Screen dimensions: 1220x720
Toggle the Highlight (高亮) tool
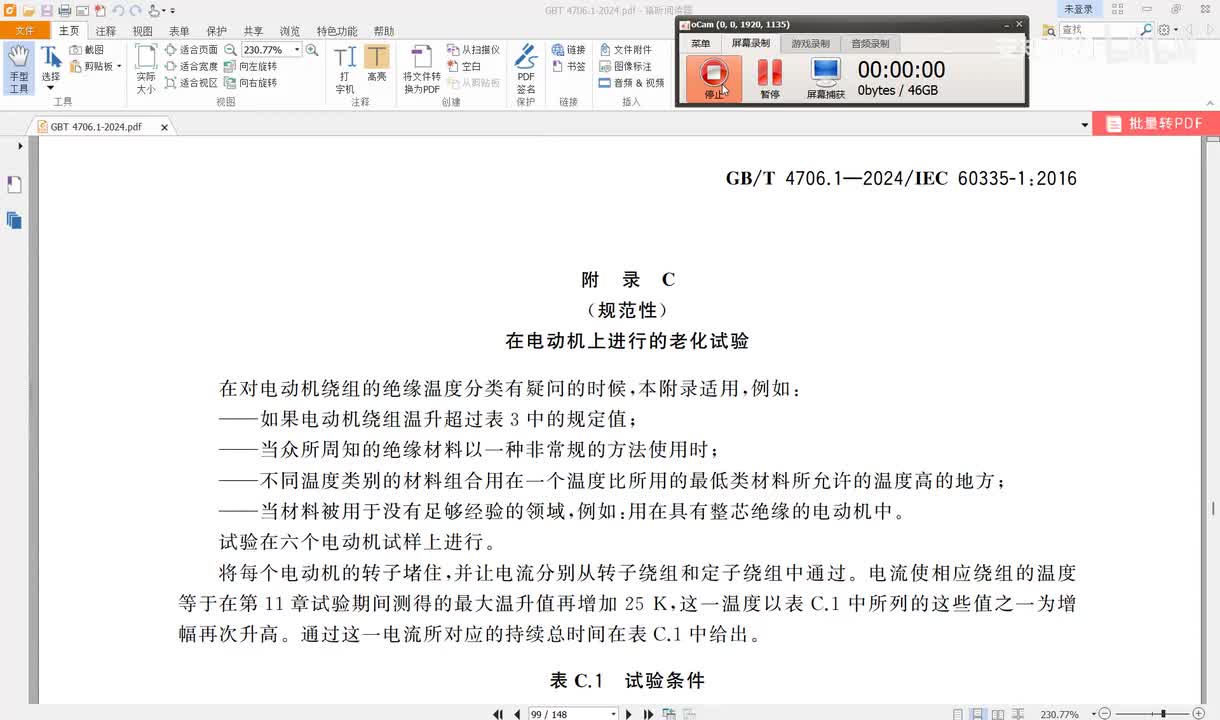(377, 64)
